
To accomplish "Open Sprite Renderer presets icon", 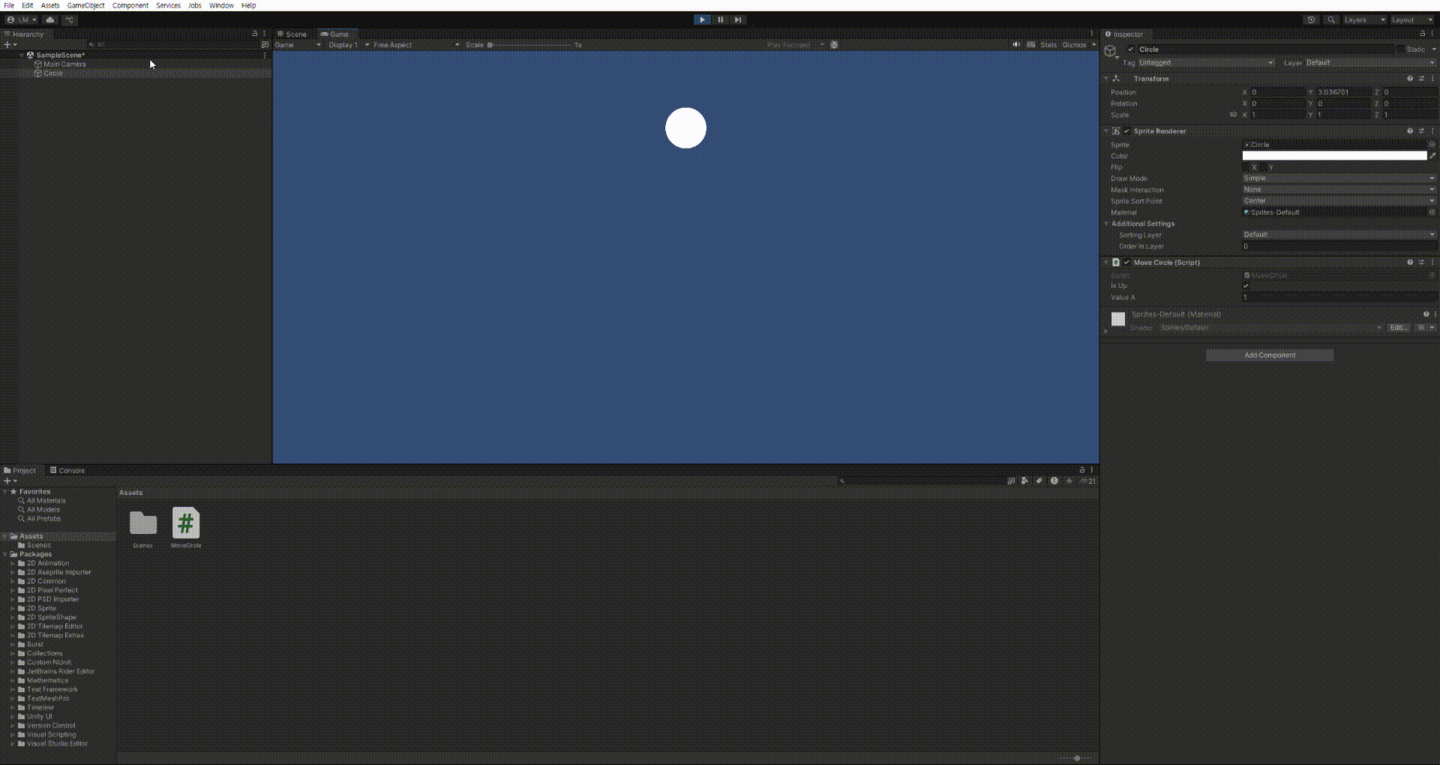I will tap(1421, 131).
